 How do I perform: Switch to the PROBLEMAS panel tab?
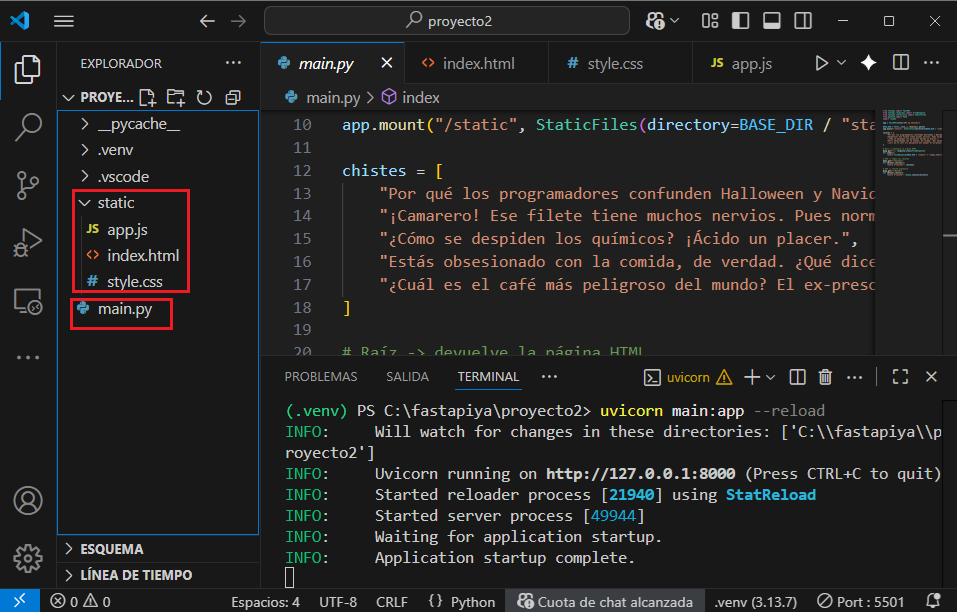click(320, 376)
